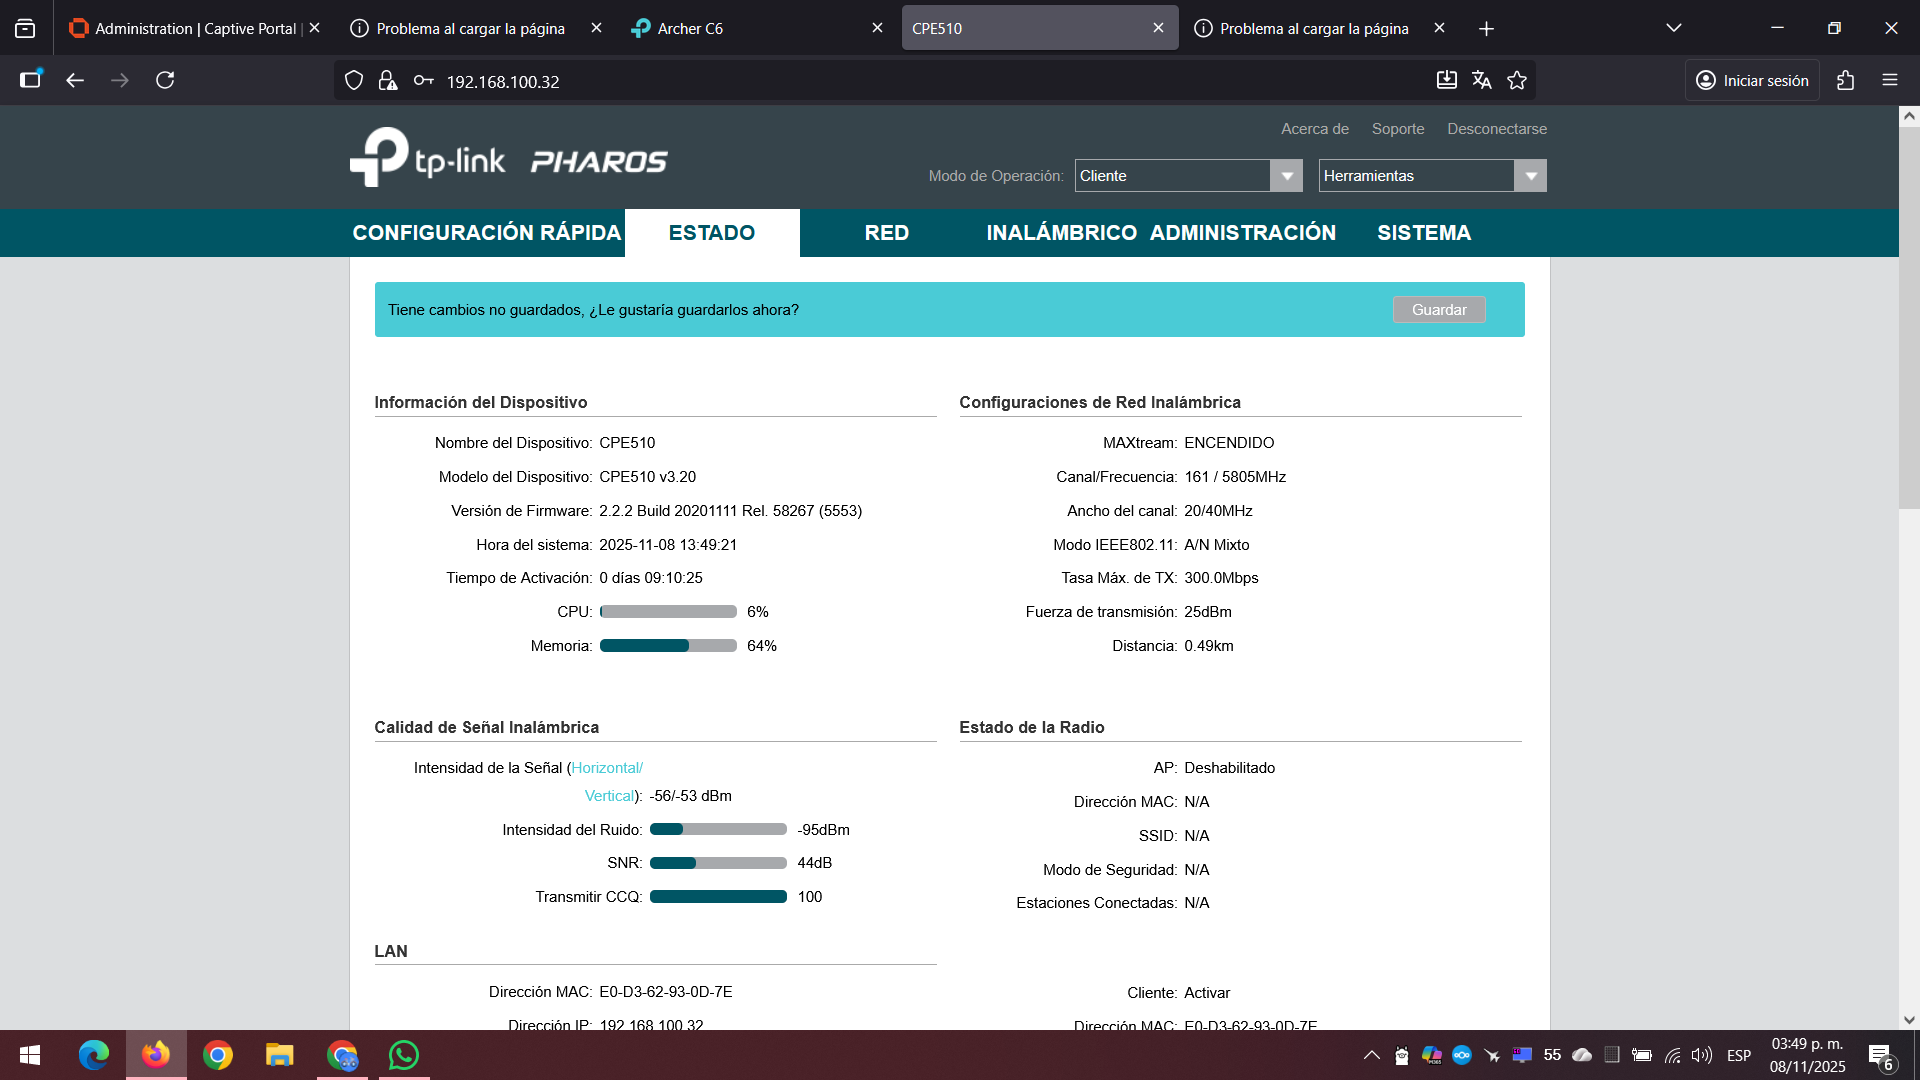Open recent browsing tab overview icon
Viewport: 1920px width, 1080px height.
[25, 28]
